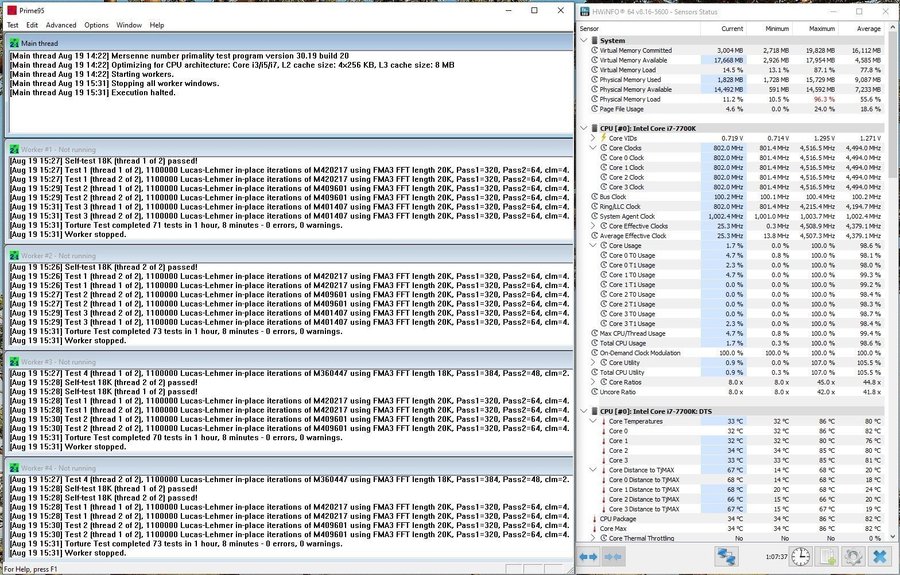Viewport: 900px width, 575px height.
Task: Click the 'Worker #3 - Not running' title bar
Action: (289, 362)
